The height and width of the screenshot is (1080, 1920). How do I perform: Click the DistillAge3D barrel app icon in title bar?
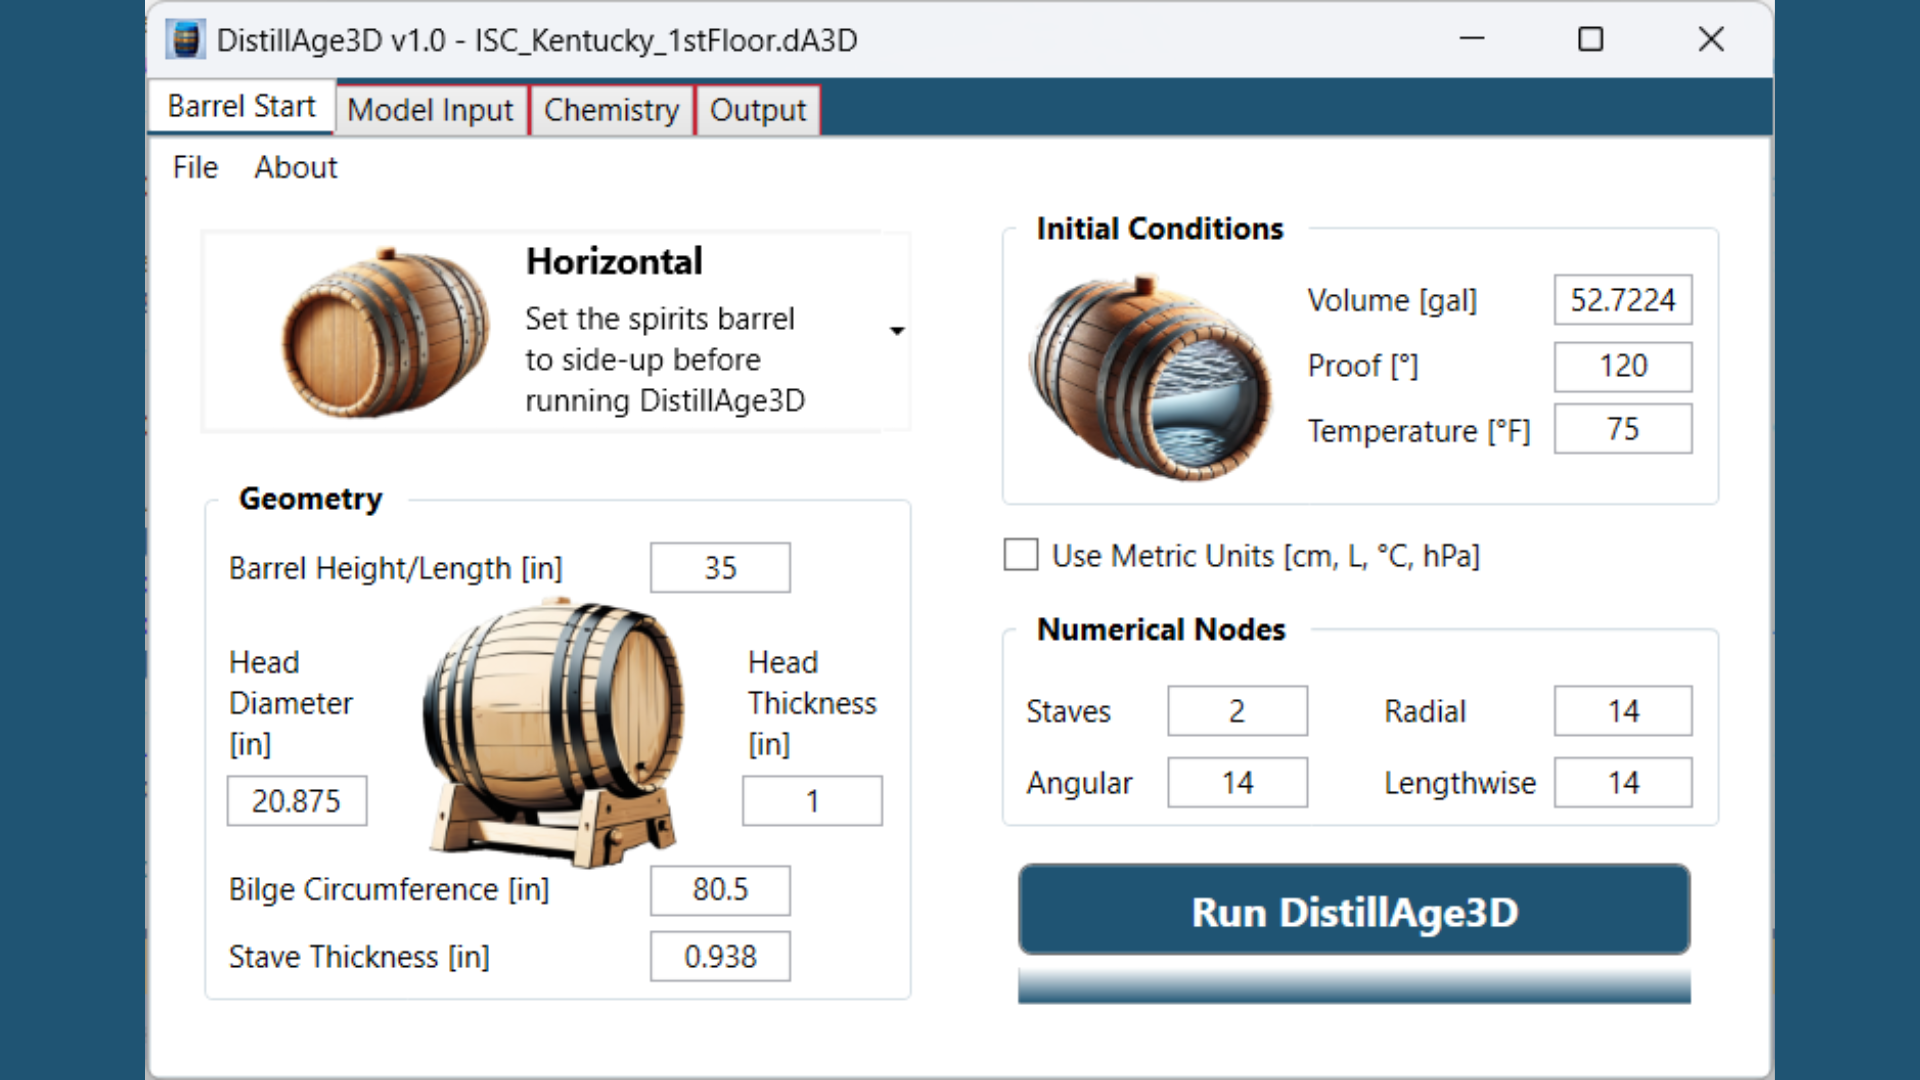click(x=186, y=40)
